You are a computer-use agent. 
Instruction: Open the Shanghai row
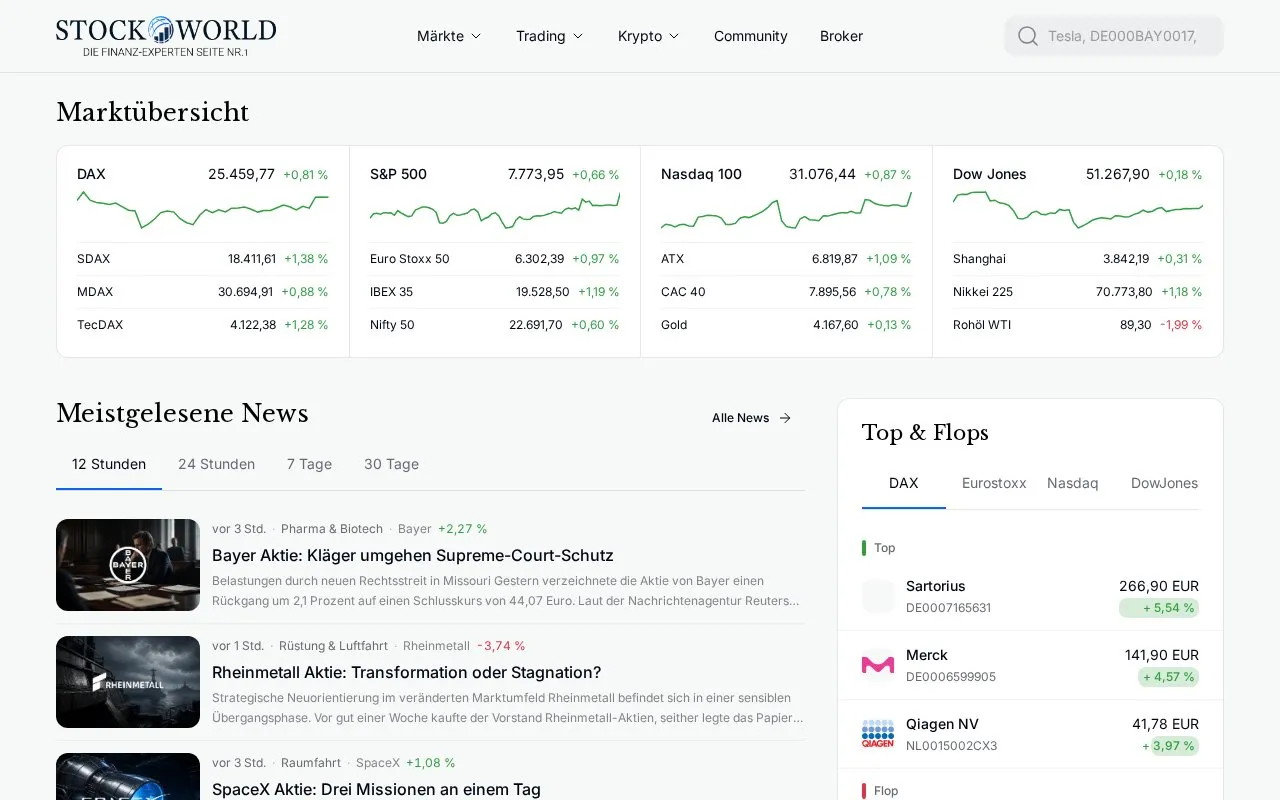pos(1078,259)
